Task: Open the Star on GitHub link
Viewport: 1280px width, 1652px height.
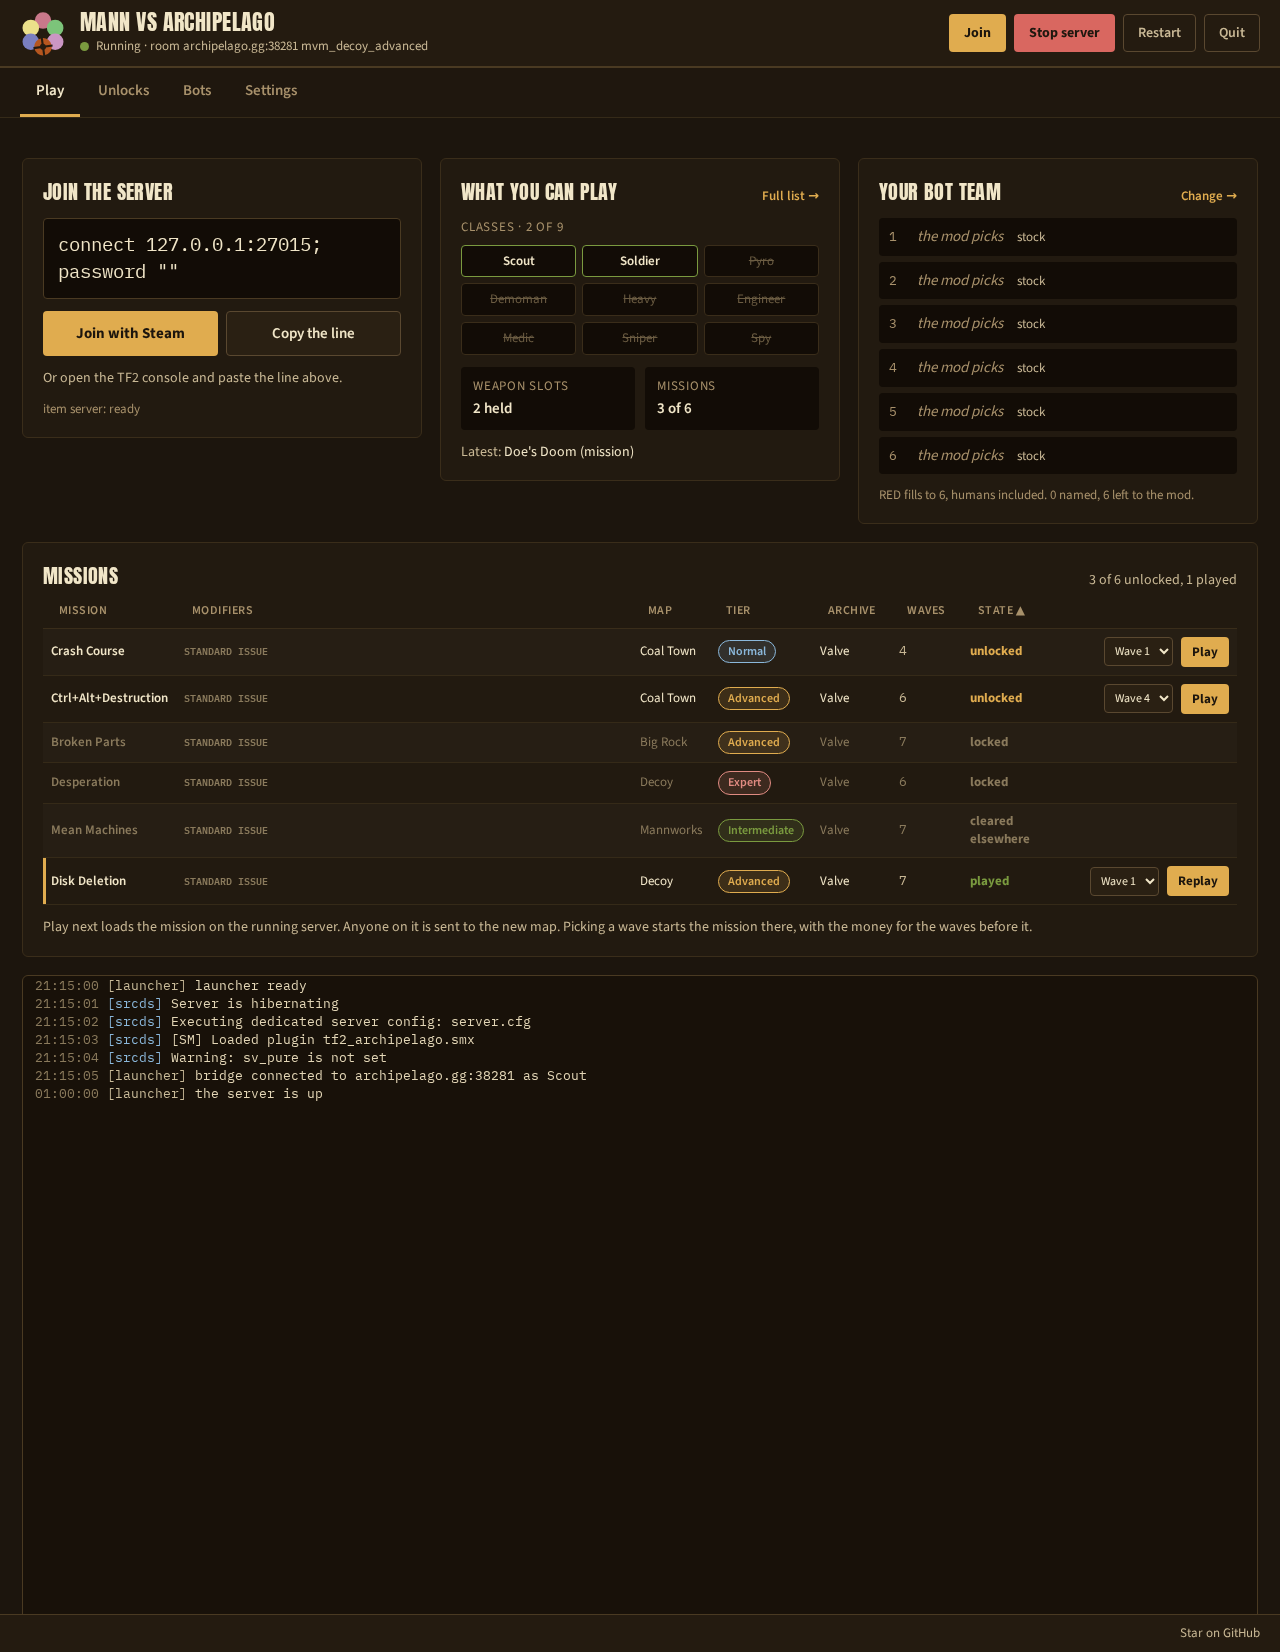Action: [1220, 1633]
